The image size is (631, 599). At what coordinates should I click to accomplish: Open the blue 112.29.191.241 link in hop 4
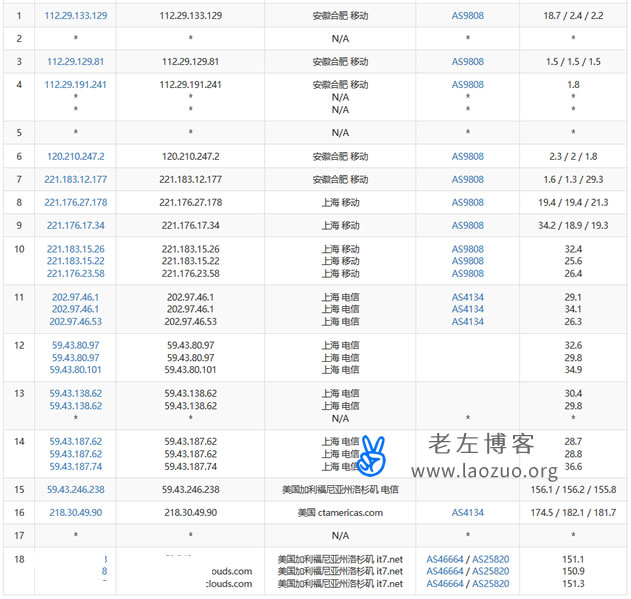click(76, 85)
